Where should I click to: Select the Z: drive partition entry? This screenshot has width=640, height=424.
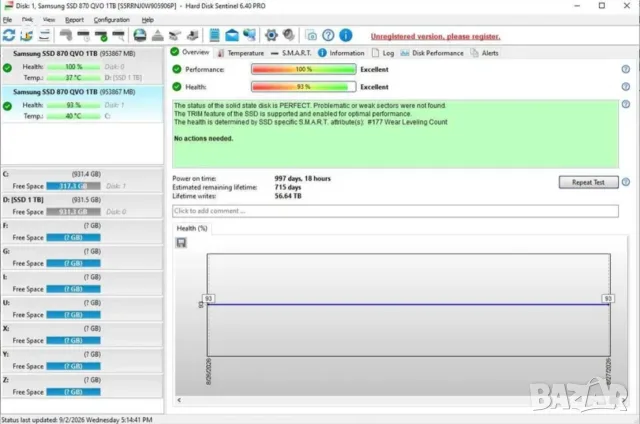(82, 386)
